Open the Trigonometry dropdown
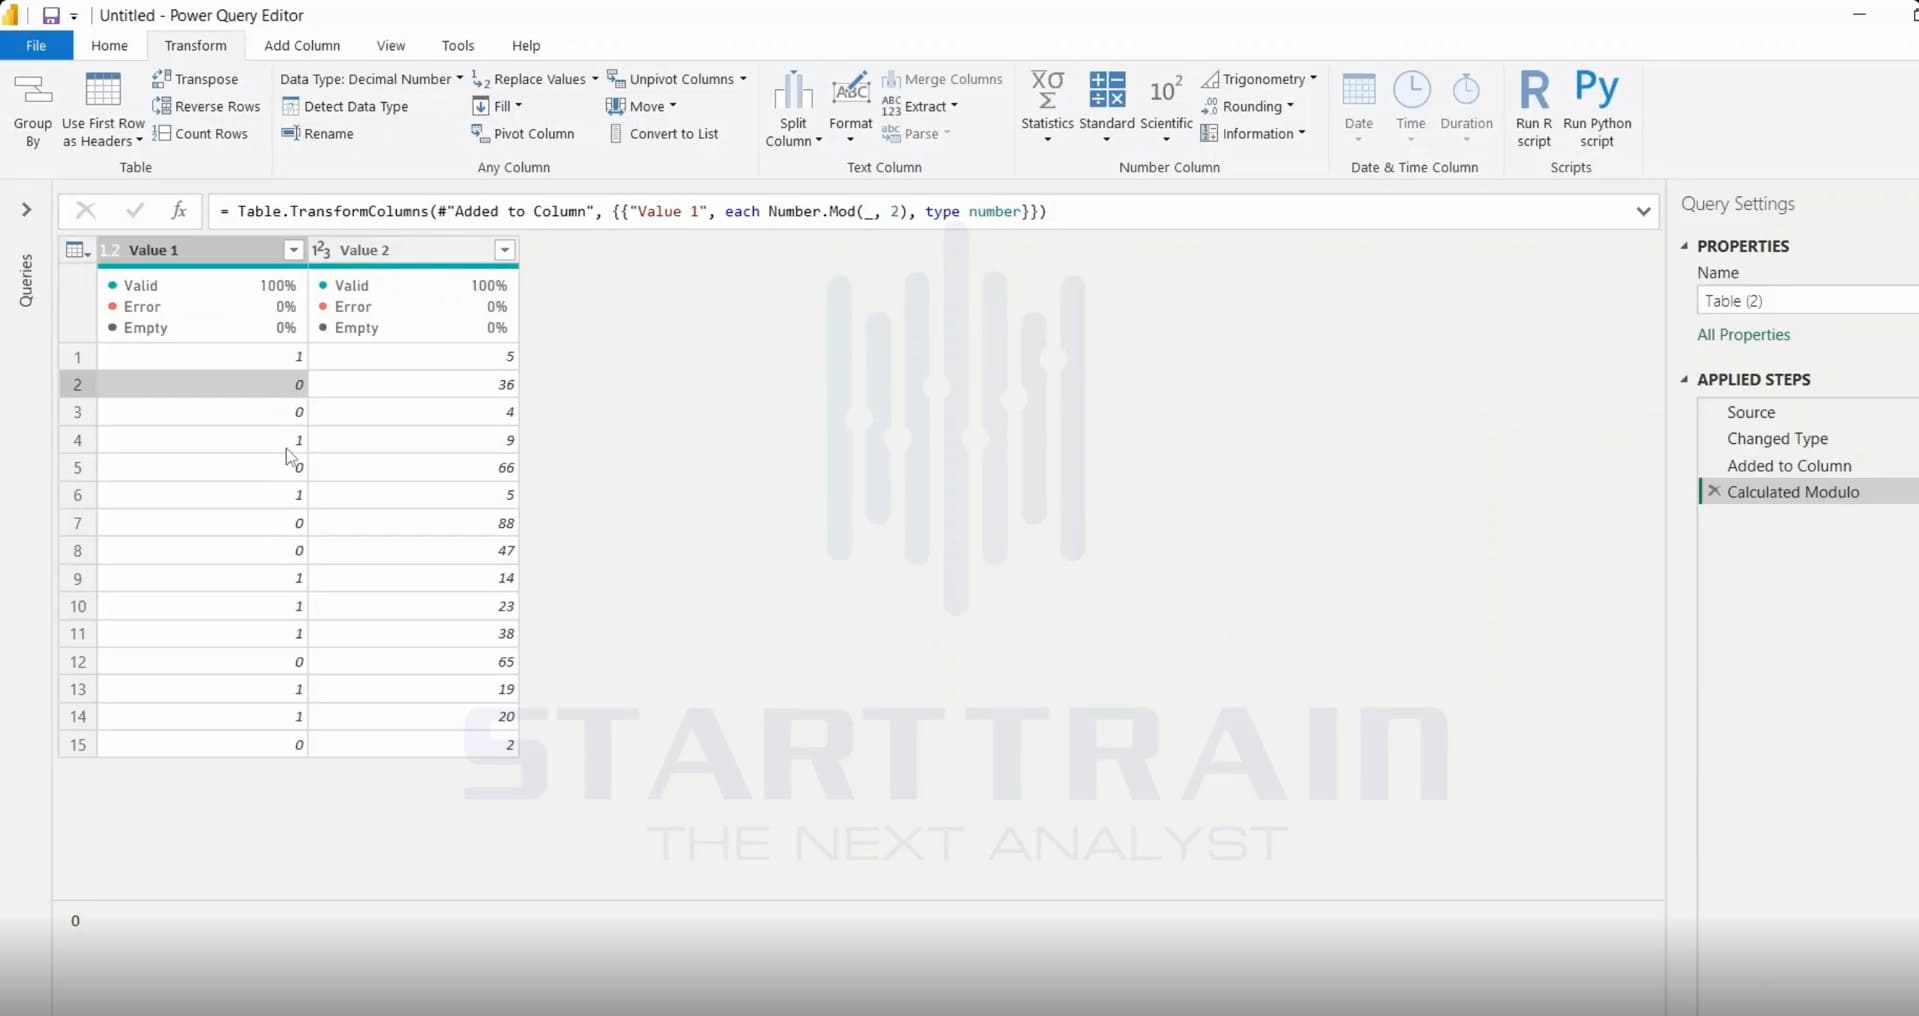Viewport: 1919px width, 1016px height. coord(1259,79)
